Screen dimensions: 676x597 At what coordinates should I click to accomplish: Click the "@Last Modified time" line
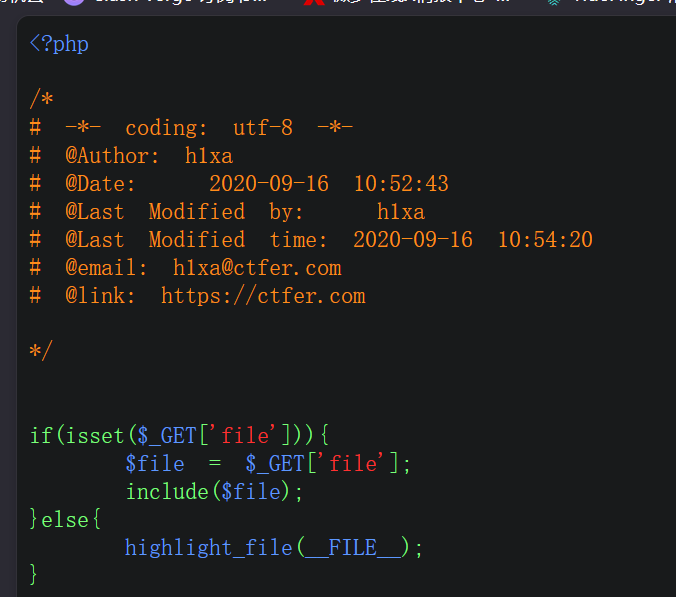pos(311,240)
